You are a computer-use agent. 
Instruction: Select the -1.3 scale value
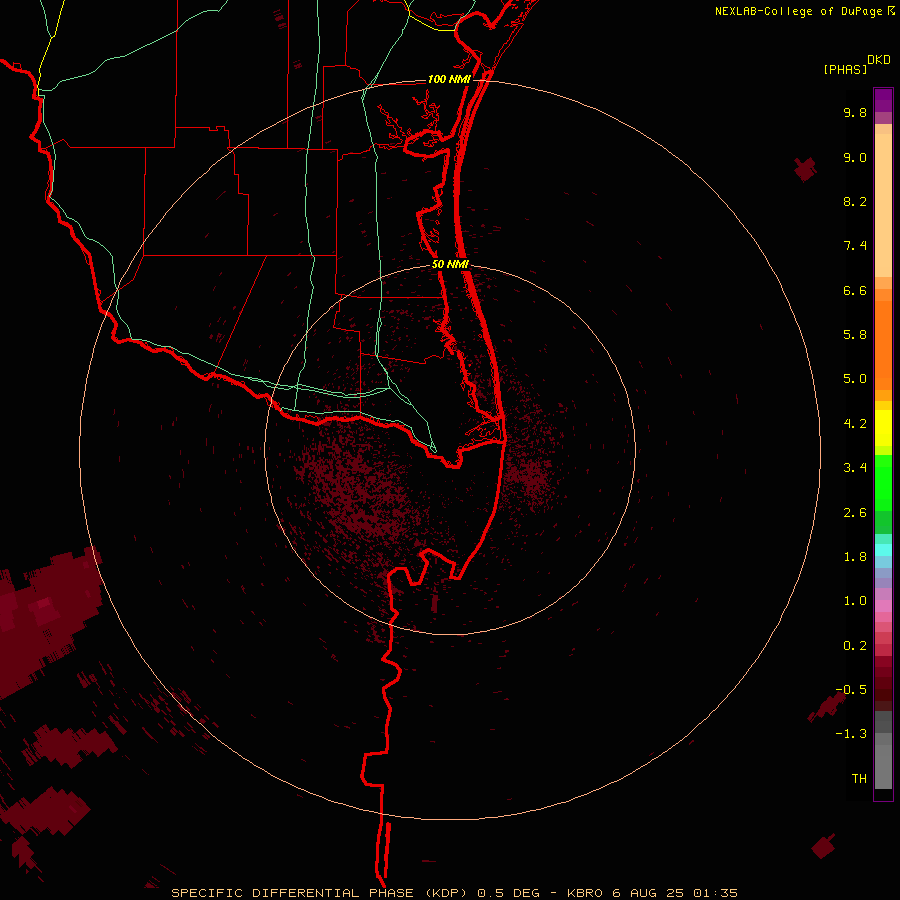851,734
